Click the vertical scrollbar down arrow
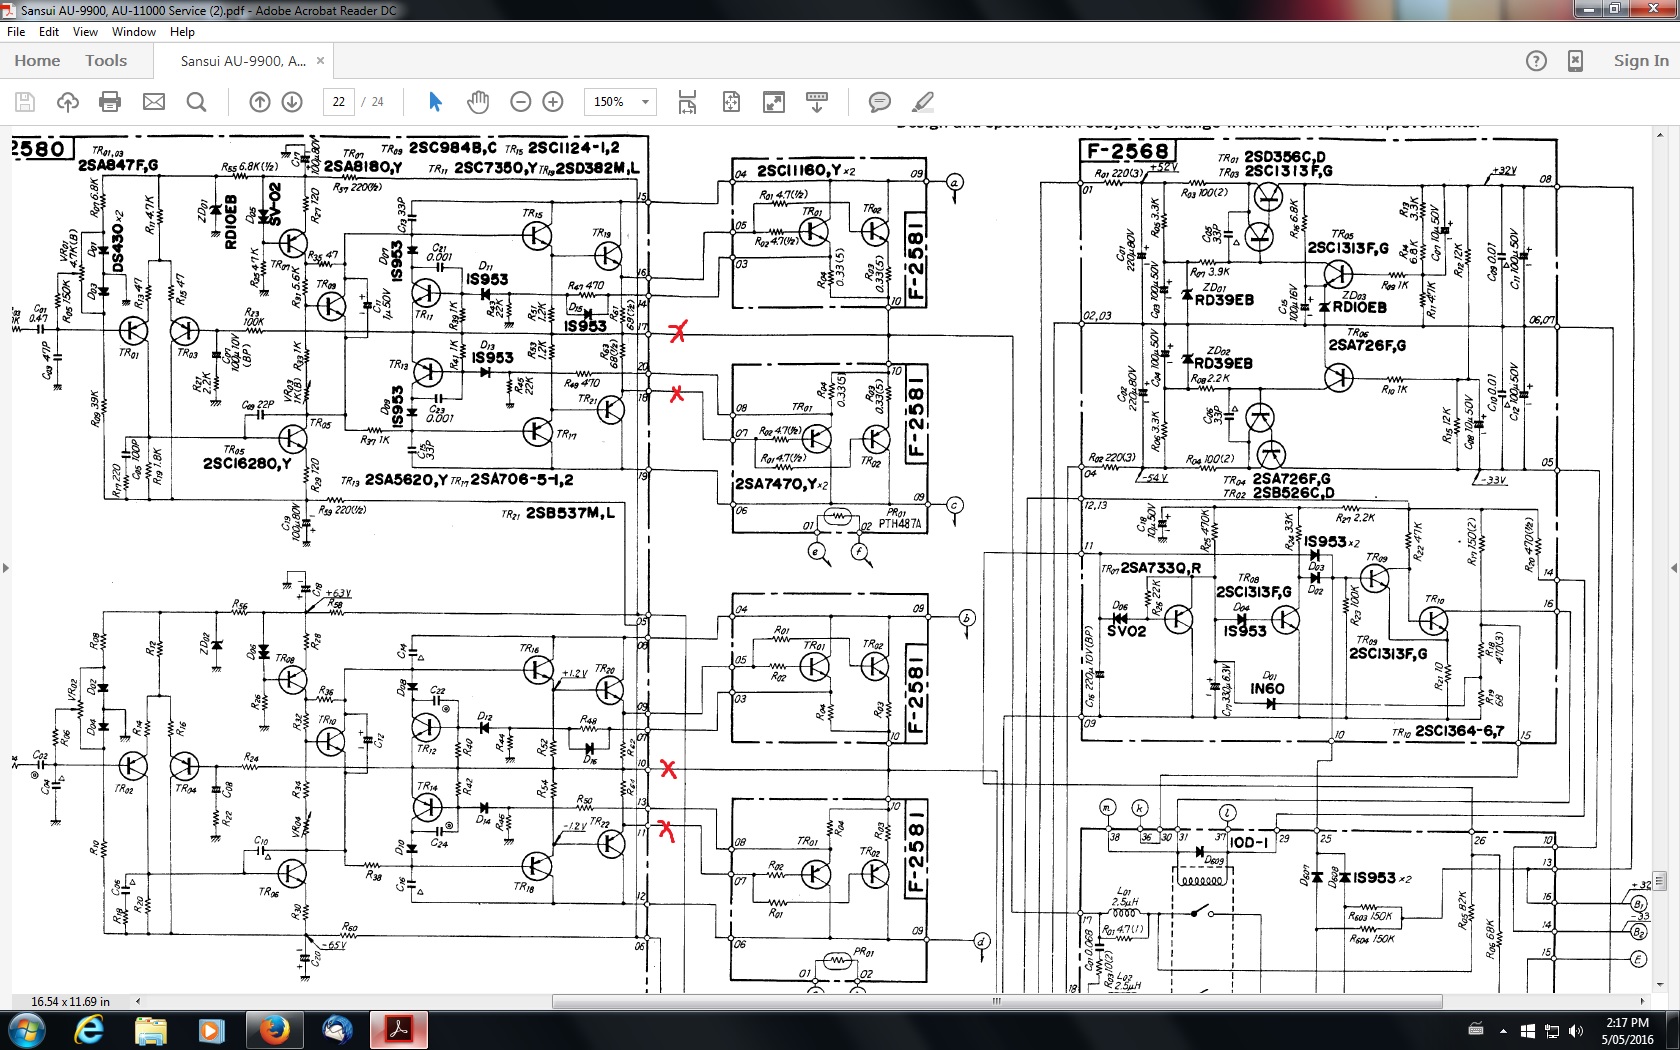 click(x=1660, y=986)
